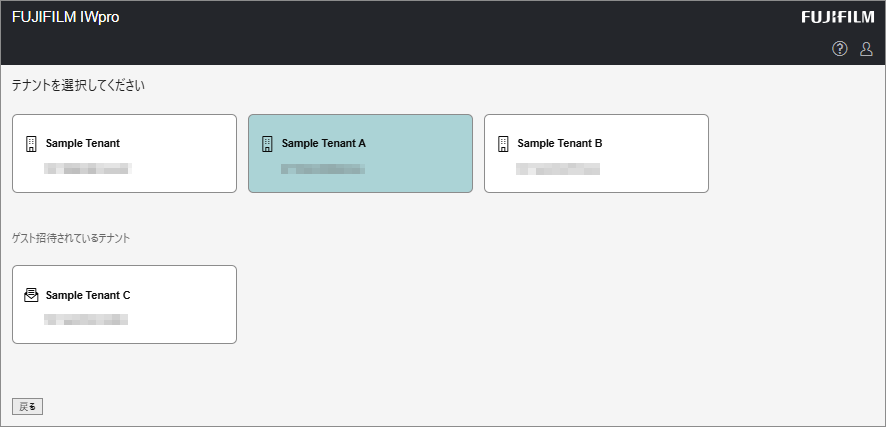Click building icon beside Sample Tenant A
The width and height of the screenshot is (886, 427).
pos(267,143)
